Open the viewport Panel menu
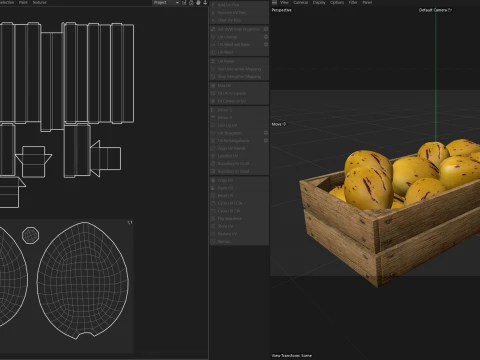Screen dimensions: 480x360 tap(367, 2)
